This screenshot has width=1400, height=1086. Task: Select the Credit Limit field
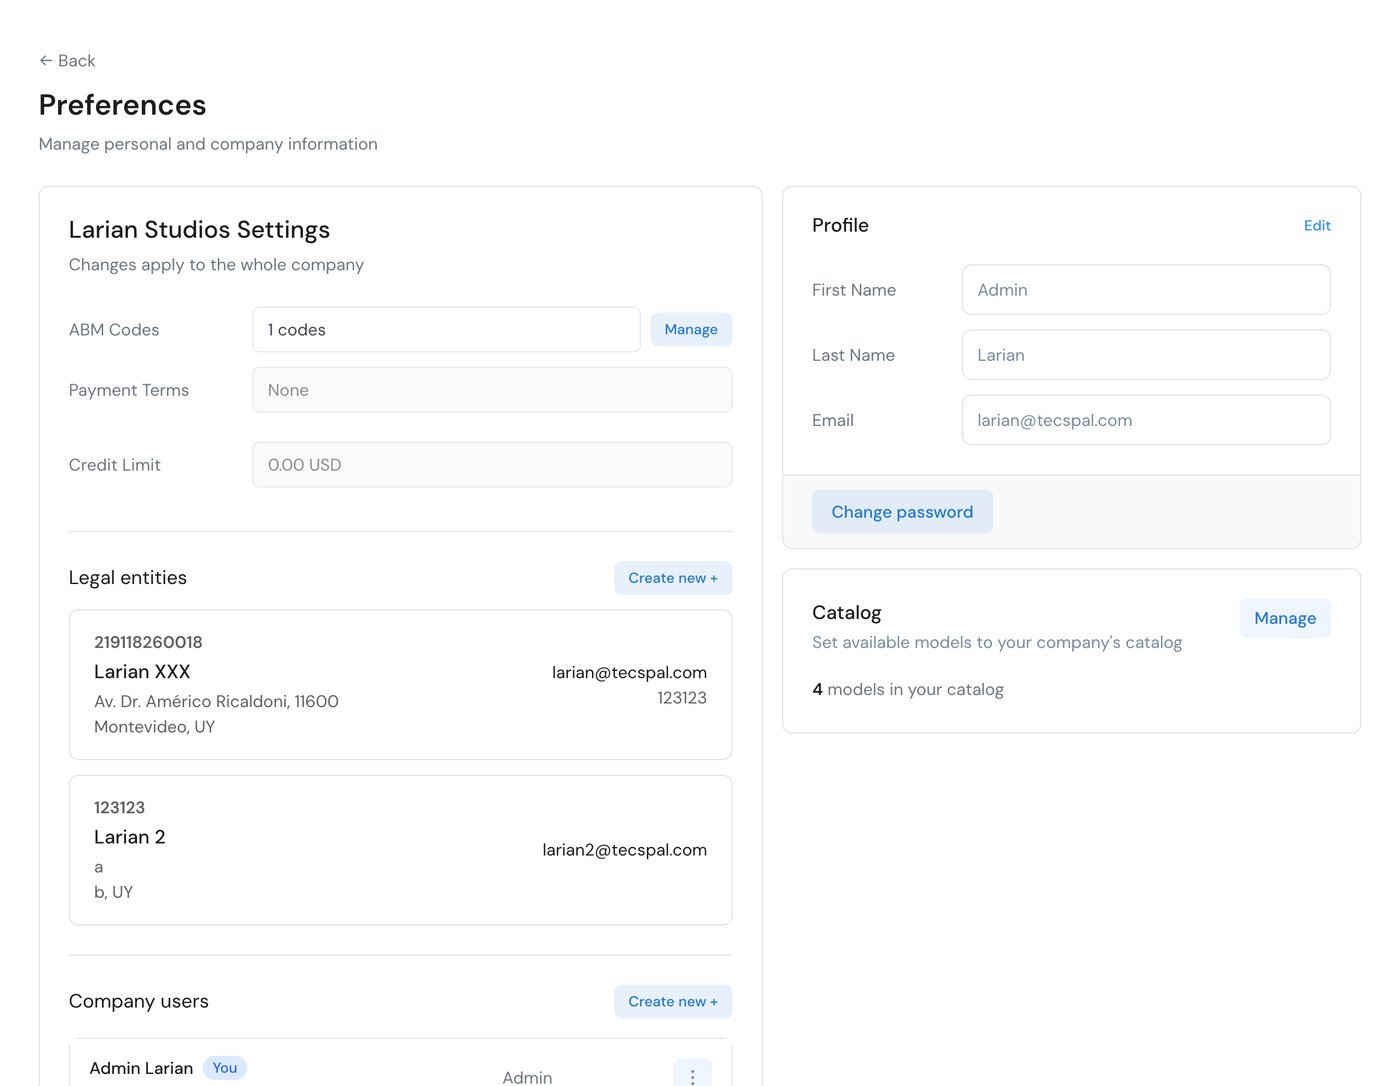tap(492, 465)
